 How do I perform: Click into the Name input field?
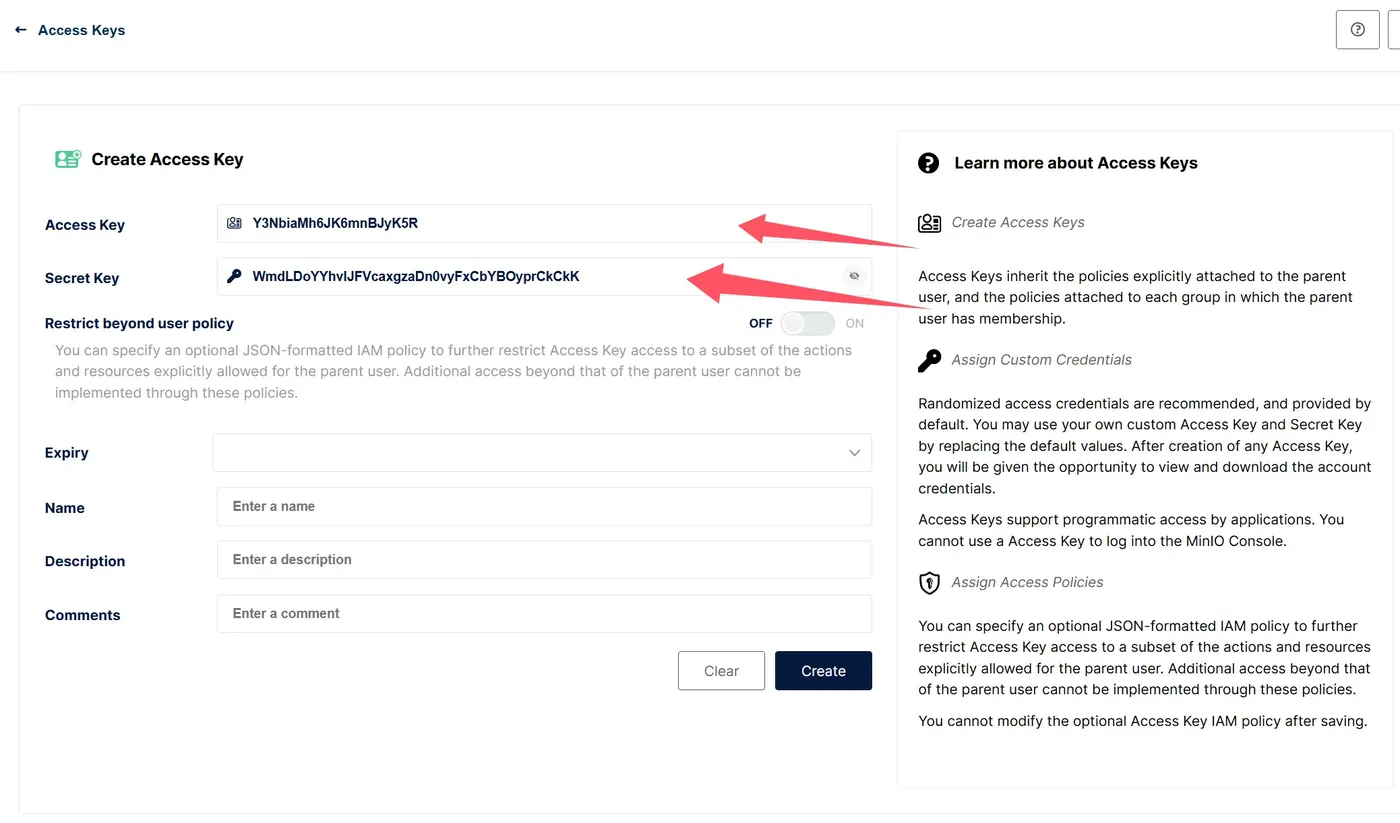[544, 506]
